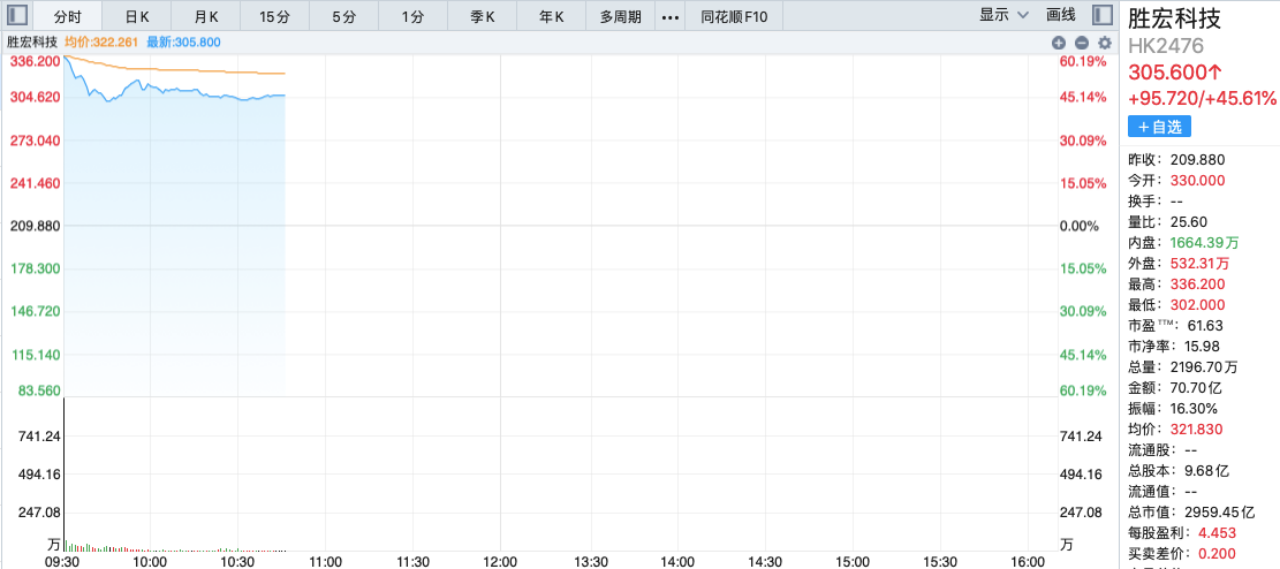This screenshot has height=569, width=1280.
Task: Select the 分时 tab
Action: [68, 16]
